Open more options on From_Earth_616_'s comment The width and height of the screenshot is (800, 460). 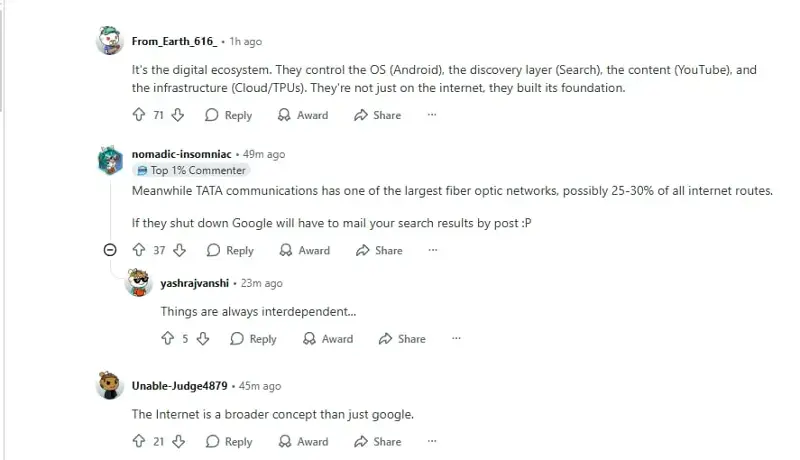click(x=432, y=115)
